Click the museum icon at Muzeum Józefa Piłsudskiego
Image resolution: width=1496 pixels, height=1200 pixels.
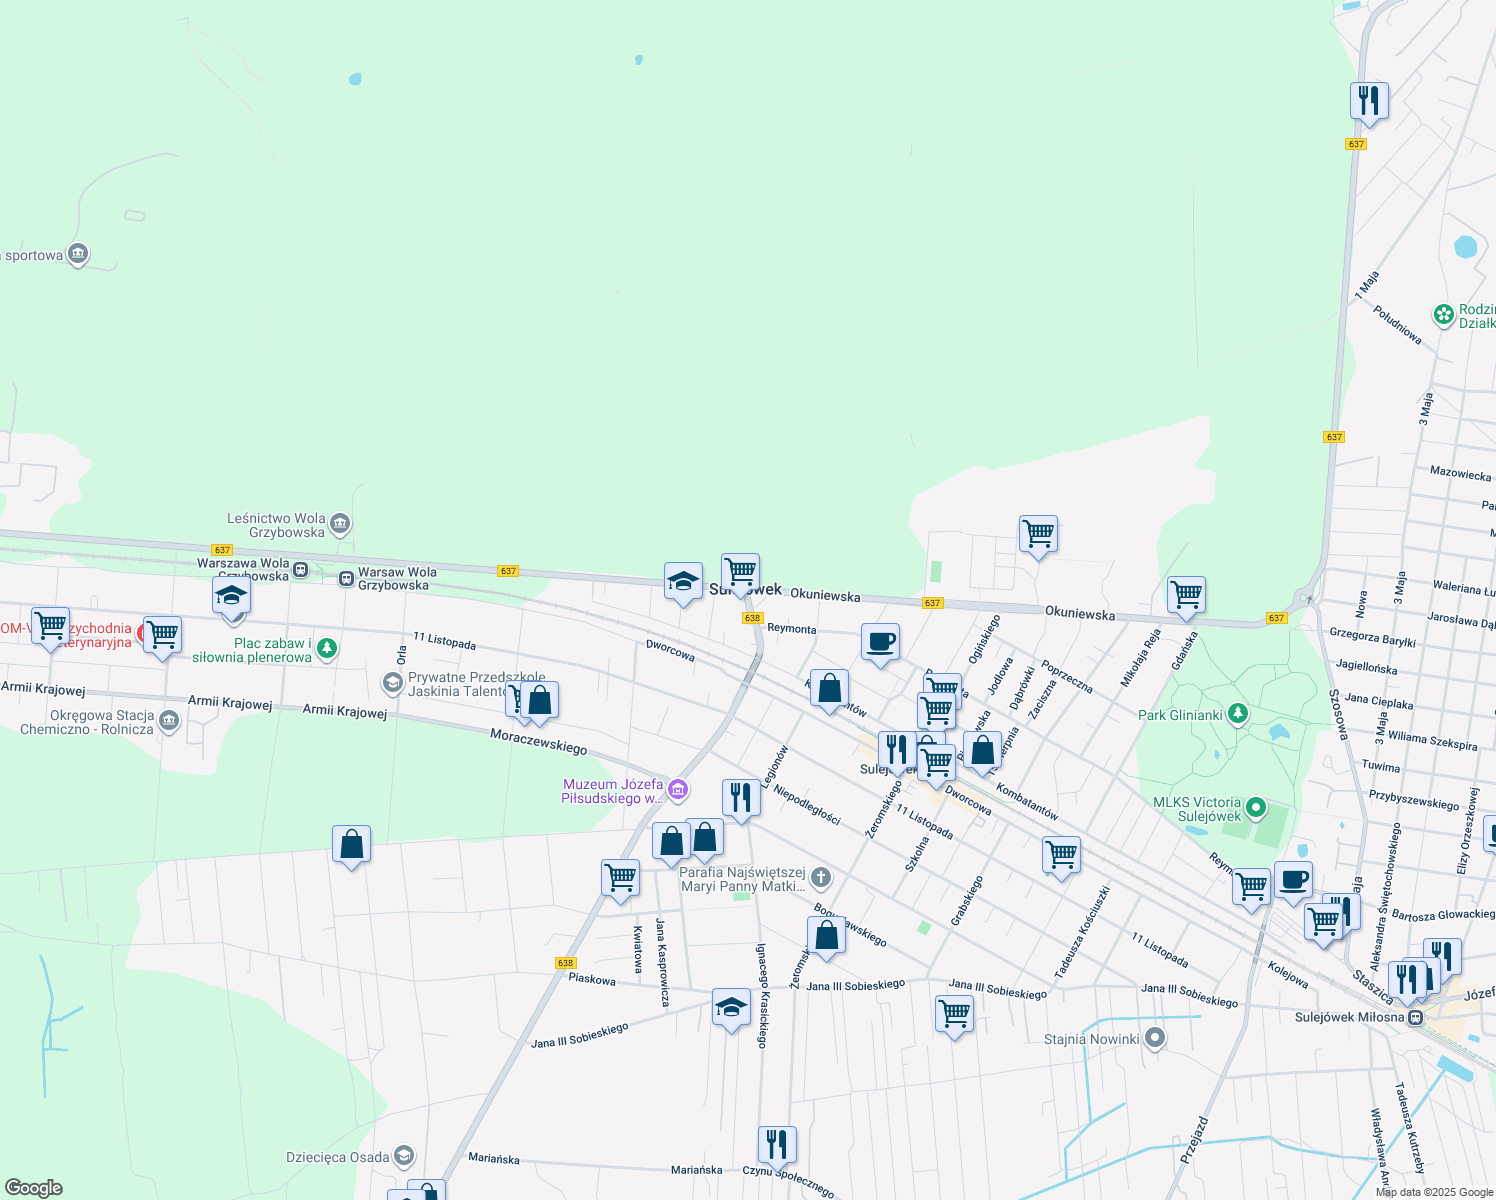click(x=676, y=790)
